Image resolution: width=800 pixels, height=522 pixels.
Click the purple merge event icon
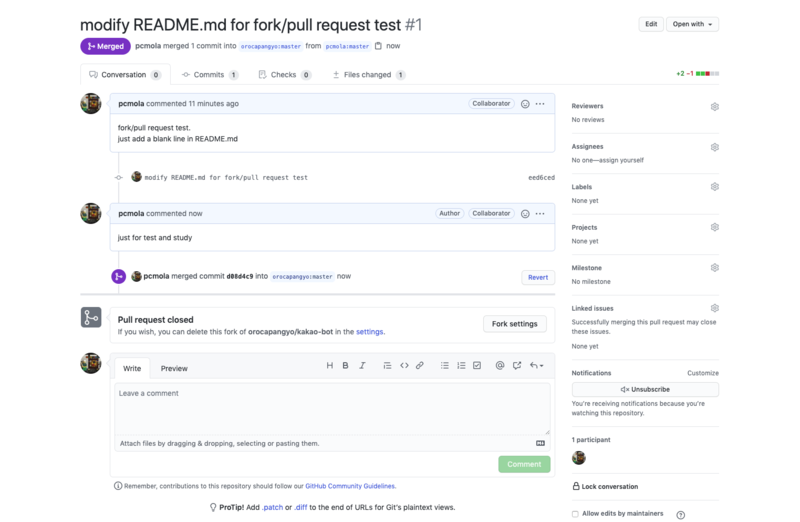pos(118,277)
